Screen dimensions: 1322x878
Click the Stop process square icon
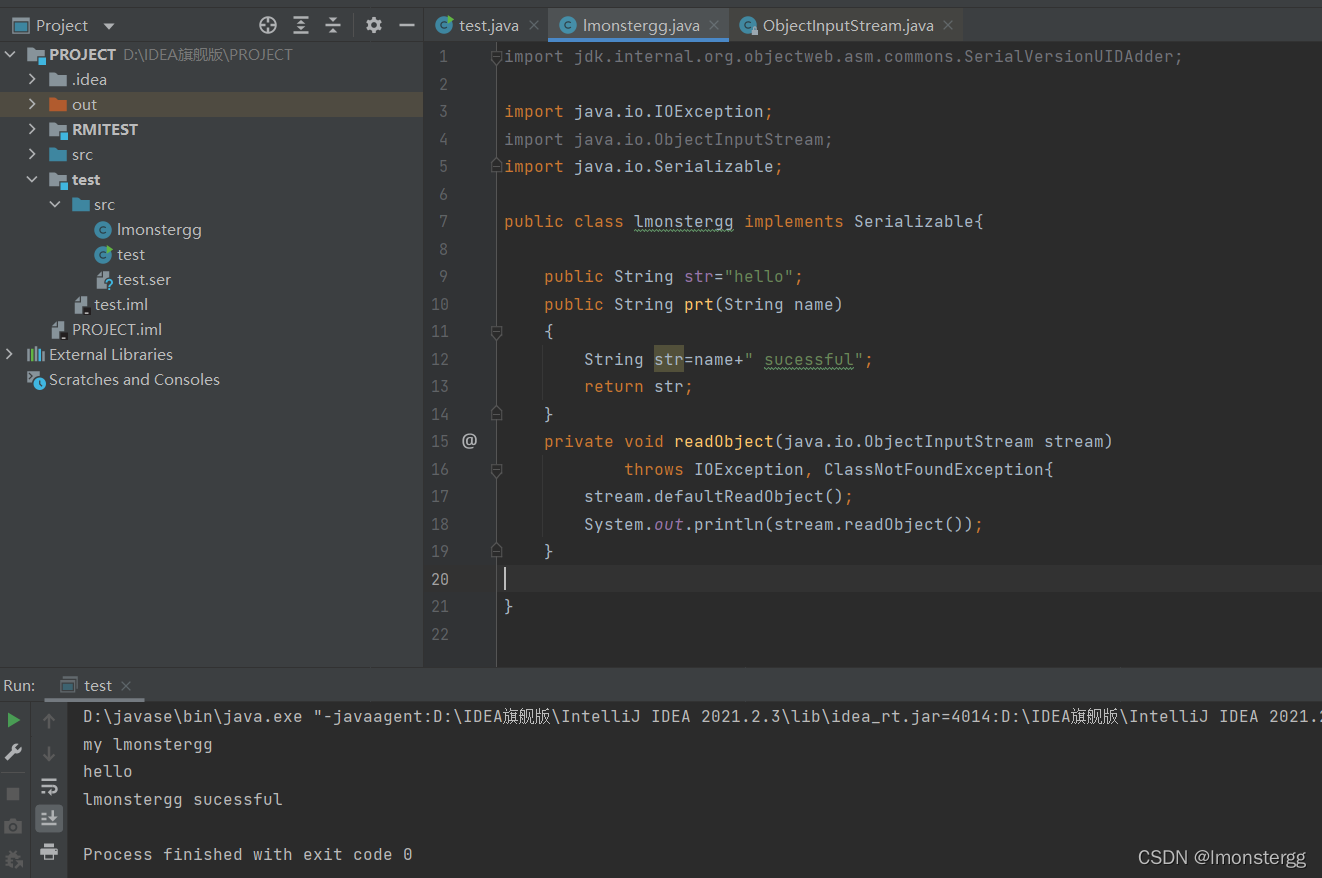pyautogui.click(x=13, y=793)
